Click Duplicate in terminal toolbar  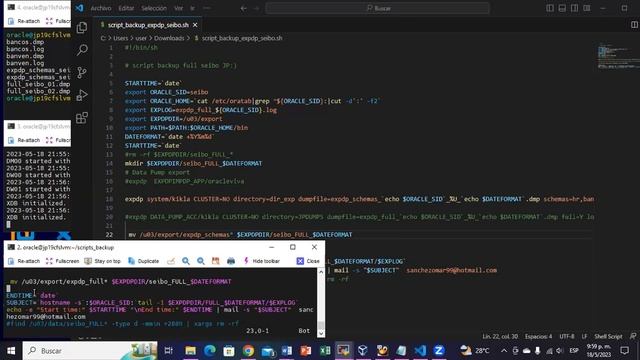(143, 261)
